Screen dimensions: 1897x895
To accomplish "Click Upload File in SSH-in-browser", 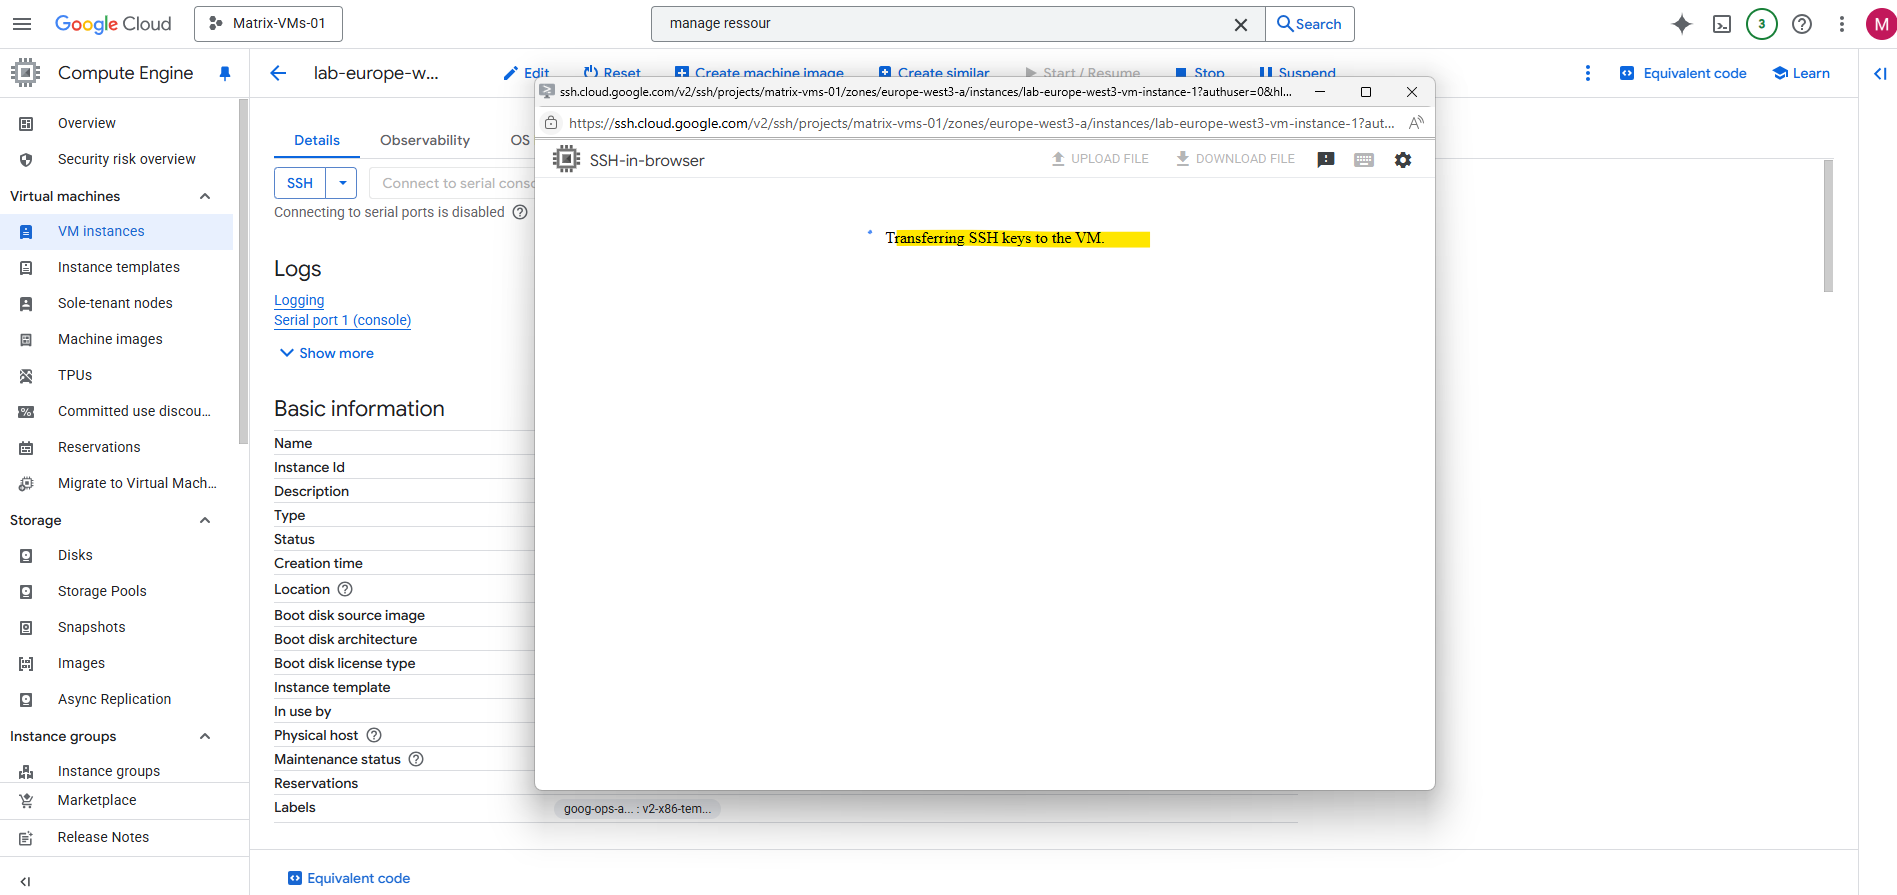I will tap(1100, 159).
